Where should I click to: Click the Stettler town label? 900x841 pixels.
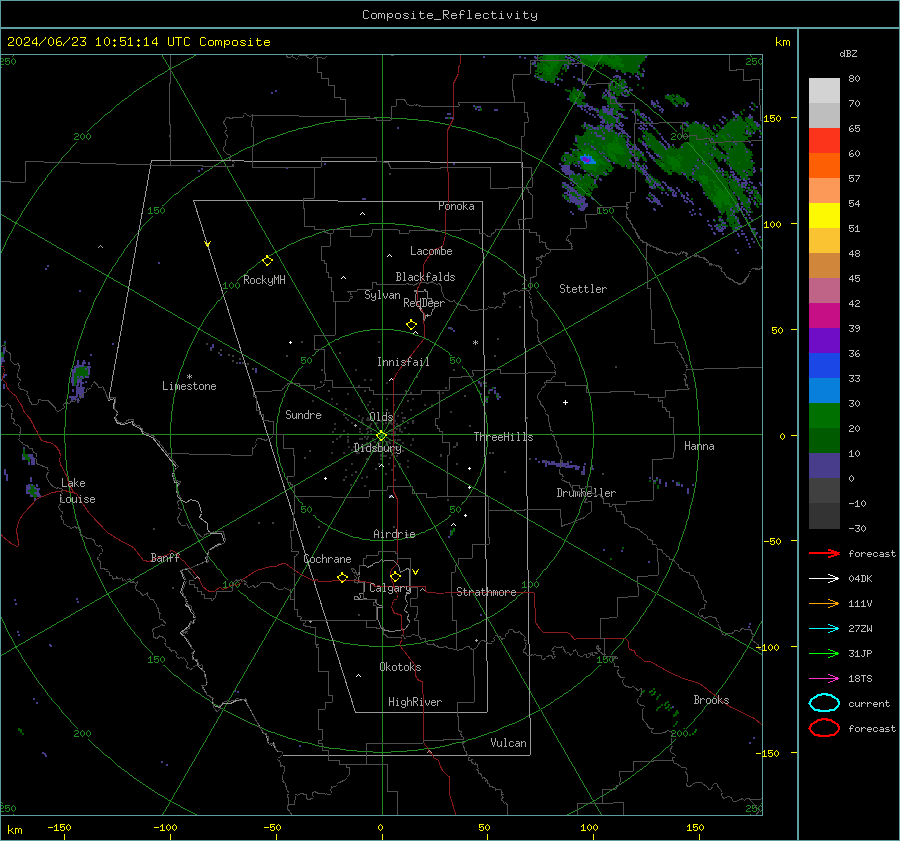(583, 289)
